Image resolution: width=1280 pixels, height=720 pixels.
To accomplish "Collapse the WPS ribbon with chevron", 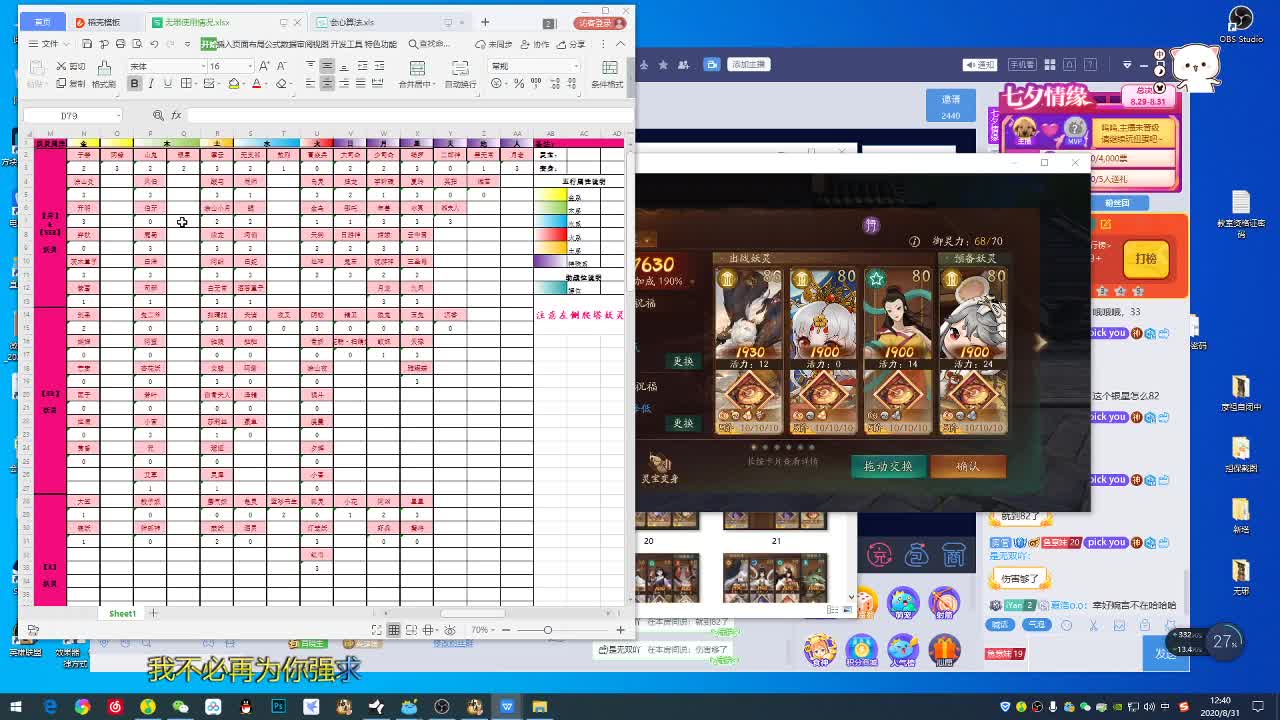I will (620, 44).
